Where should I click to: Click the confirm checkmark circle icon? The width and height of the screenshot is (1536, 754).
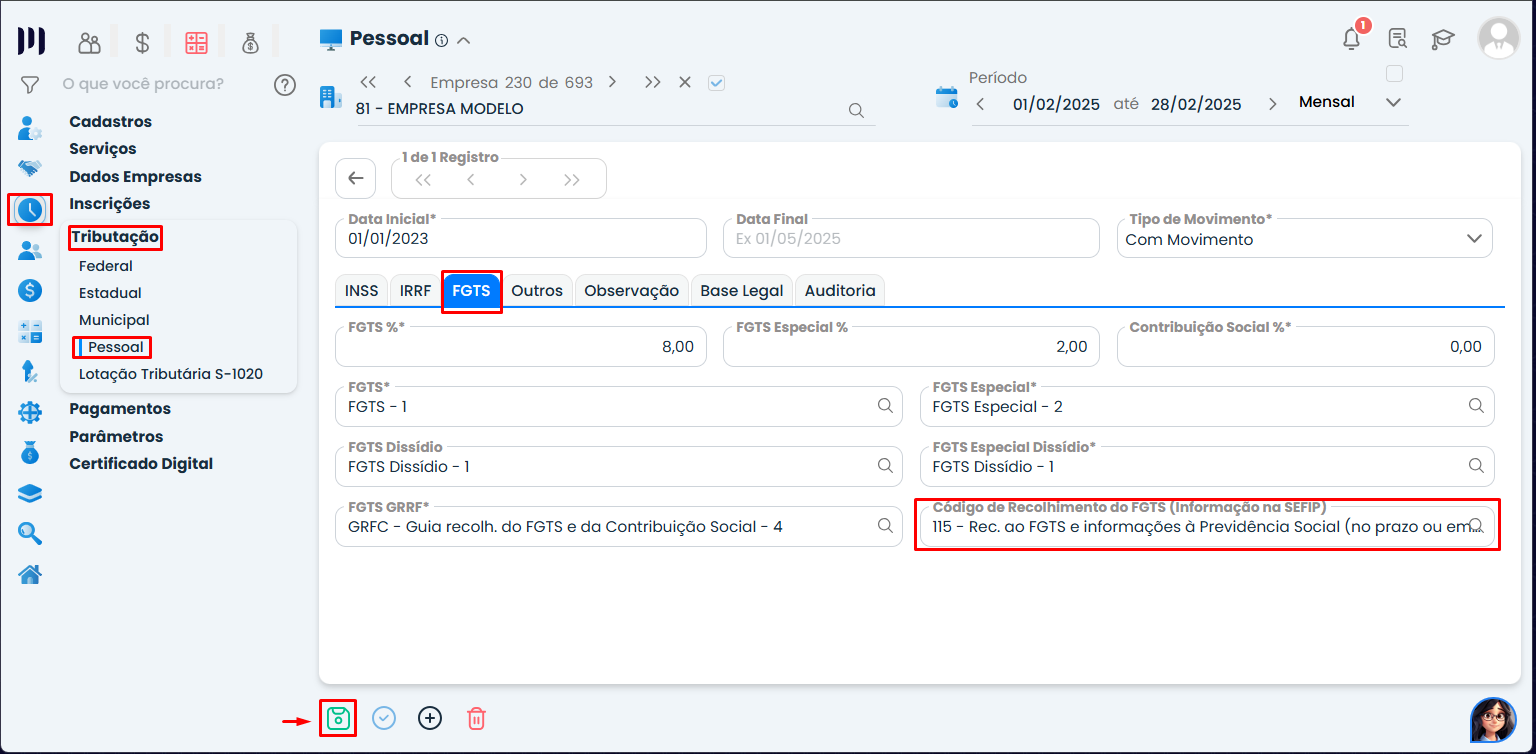(384, 718)
